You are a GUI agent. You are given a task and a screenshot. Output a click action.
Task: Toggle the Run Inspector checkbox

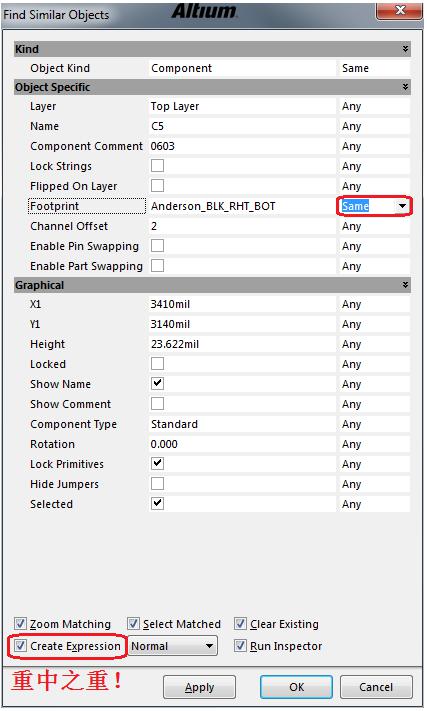coord(241,646)
